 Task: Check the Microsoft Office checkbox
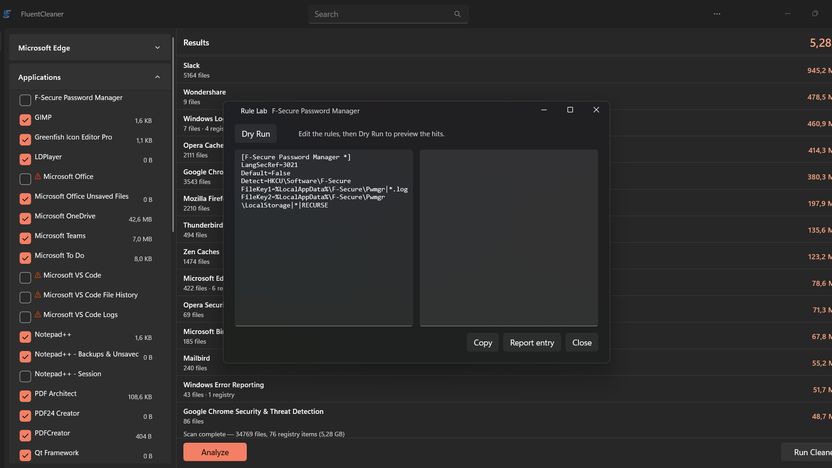(25, 179)
